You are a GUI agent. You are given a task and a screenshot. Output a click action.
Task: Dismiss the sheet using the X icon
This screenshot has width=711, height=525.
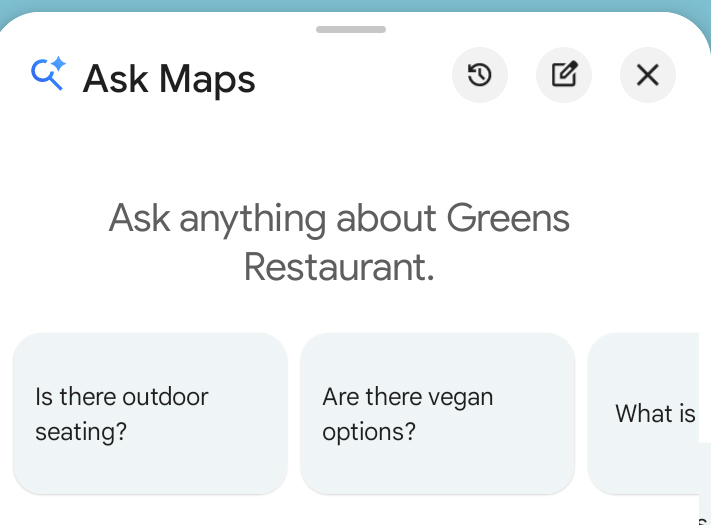pos(648,75)
